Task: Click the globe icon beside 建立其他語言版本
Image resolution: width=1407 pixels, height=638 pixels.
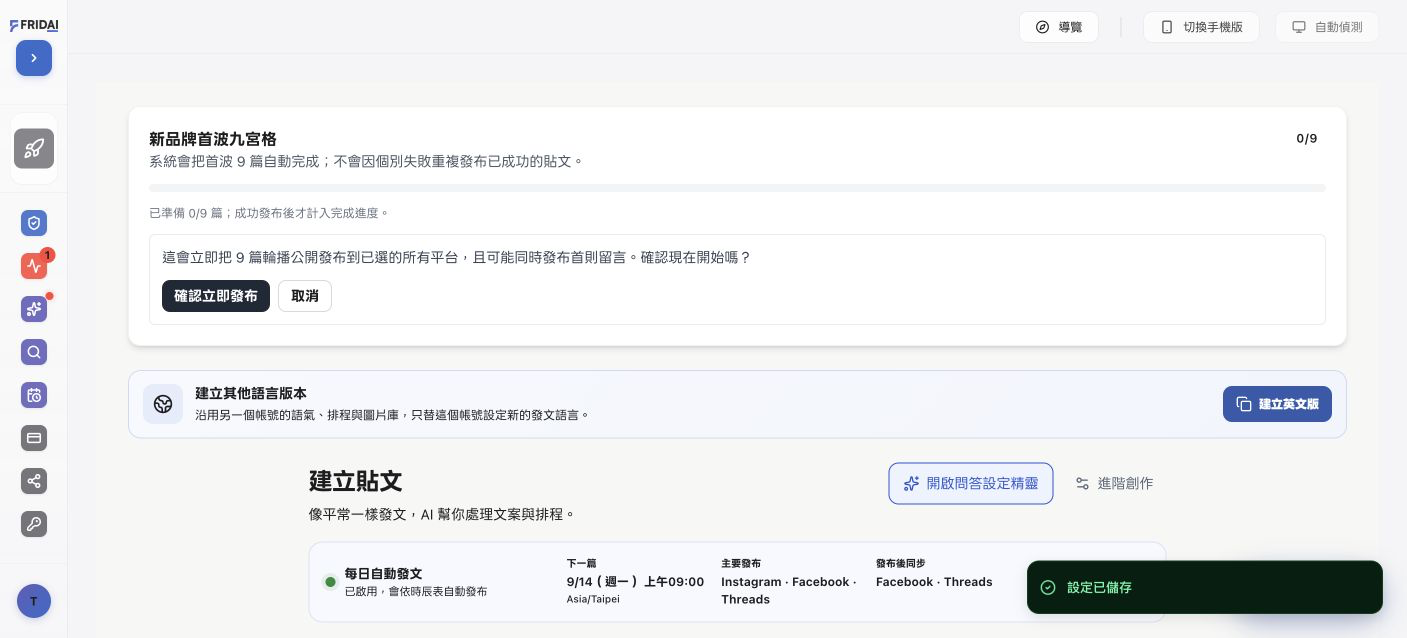Action: (163, 404)
